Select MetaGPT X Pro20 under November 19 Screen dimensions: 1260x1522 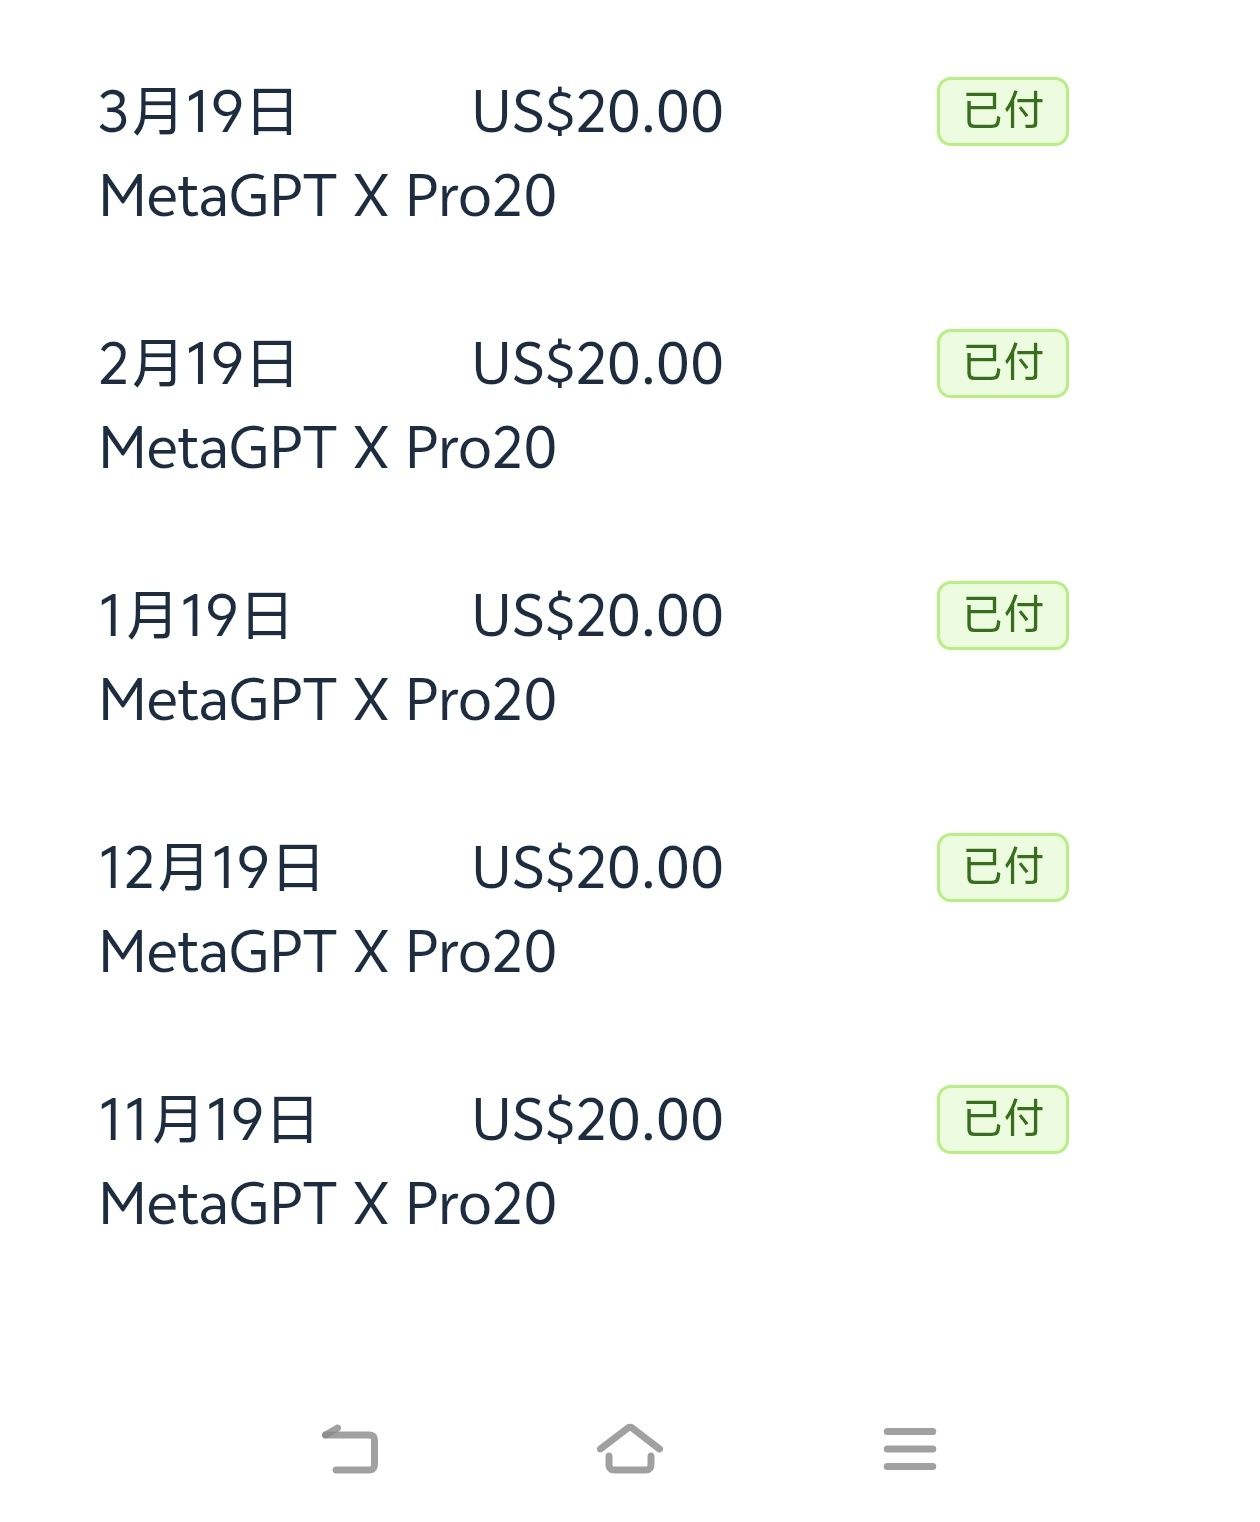[328, 1204]
